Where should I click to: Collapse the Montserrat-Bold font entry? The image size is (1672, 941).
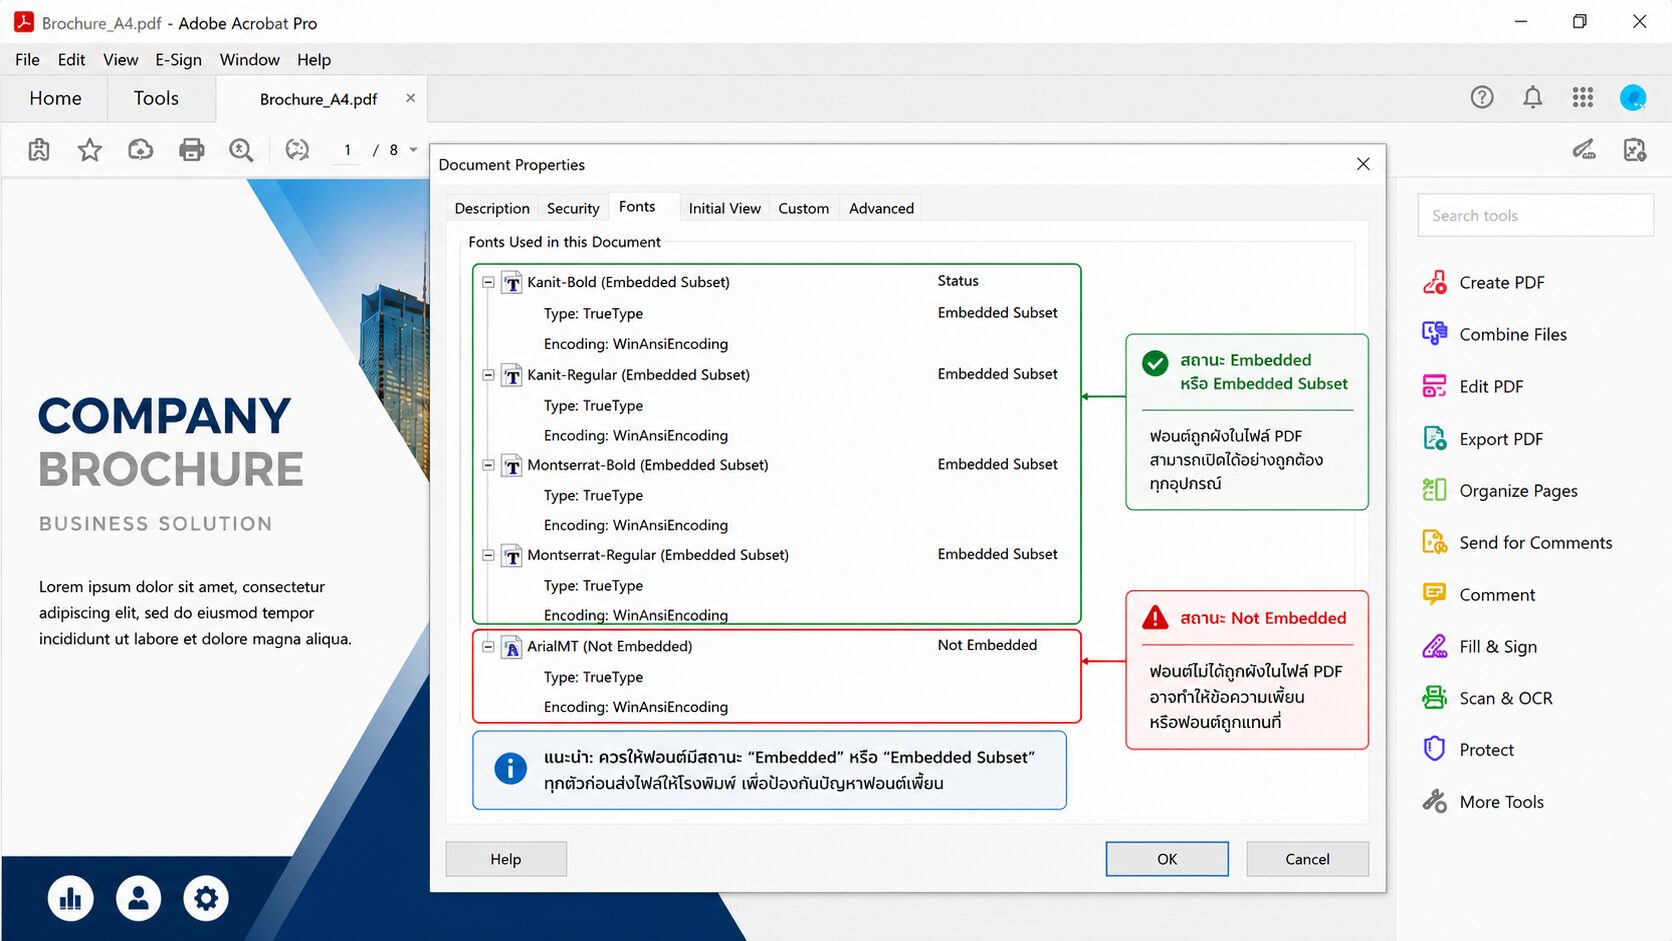click(x=488, y=465)
